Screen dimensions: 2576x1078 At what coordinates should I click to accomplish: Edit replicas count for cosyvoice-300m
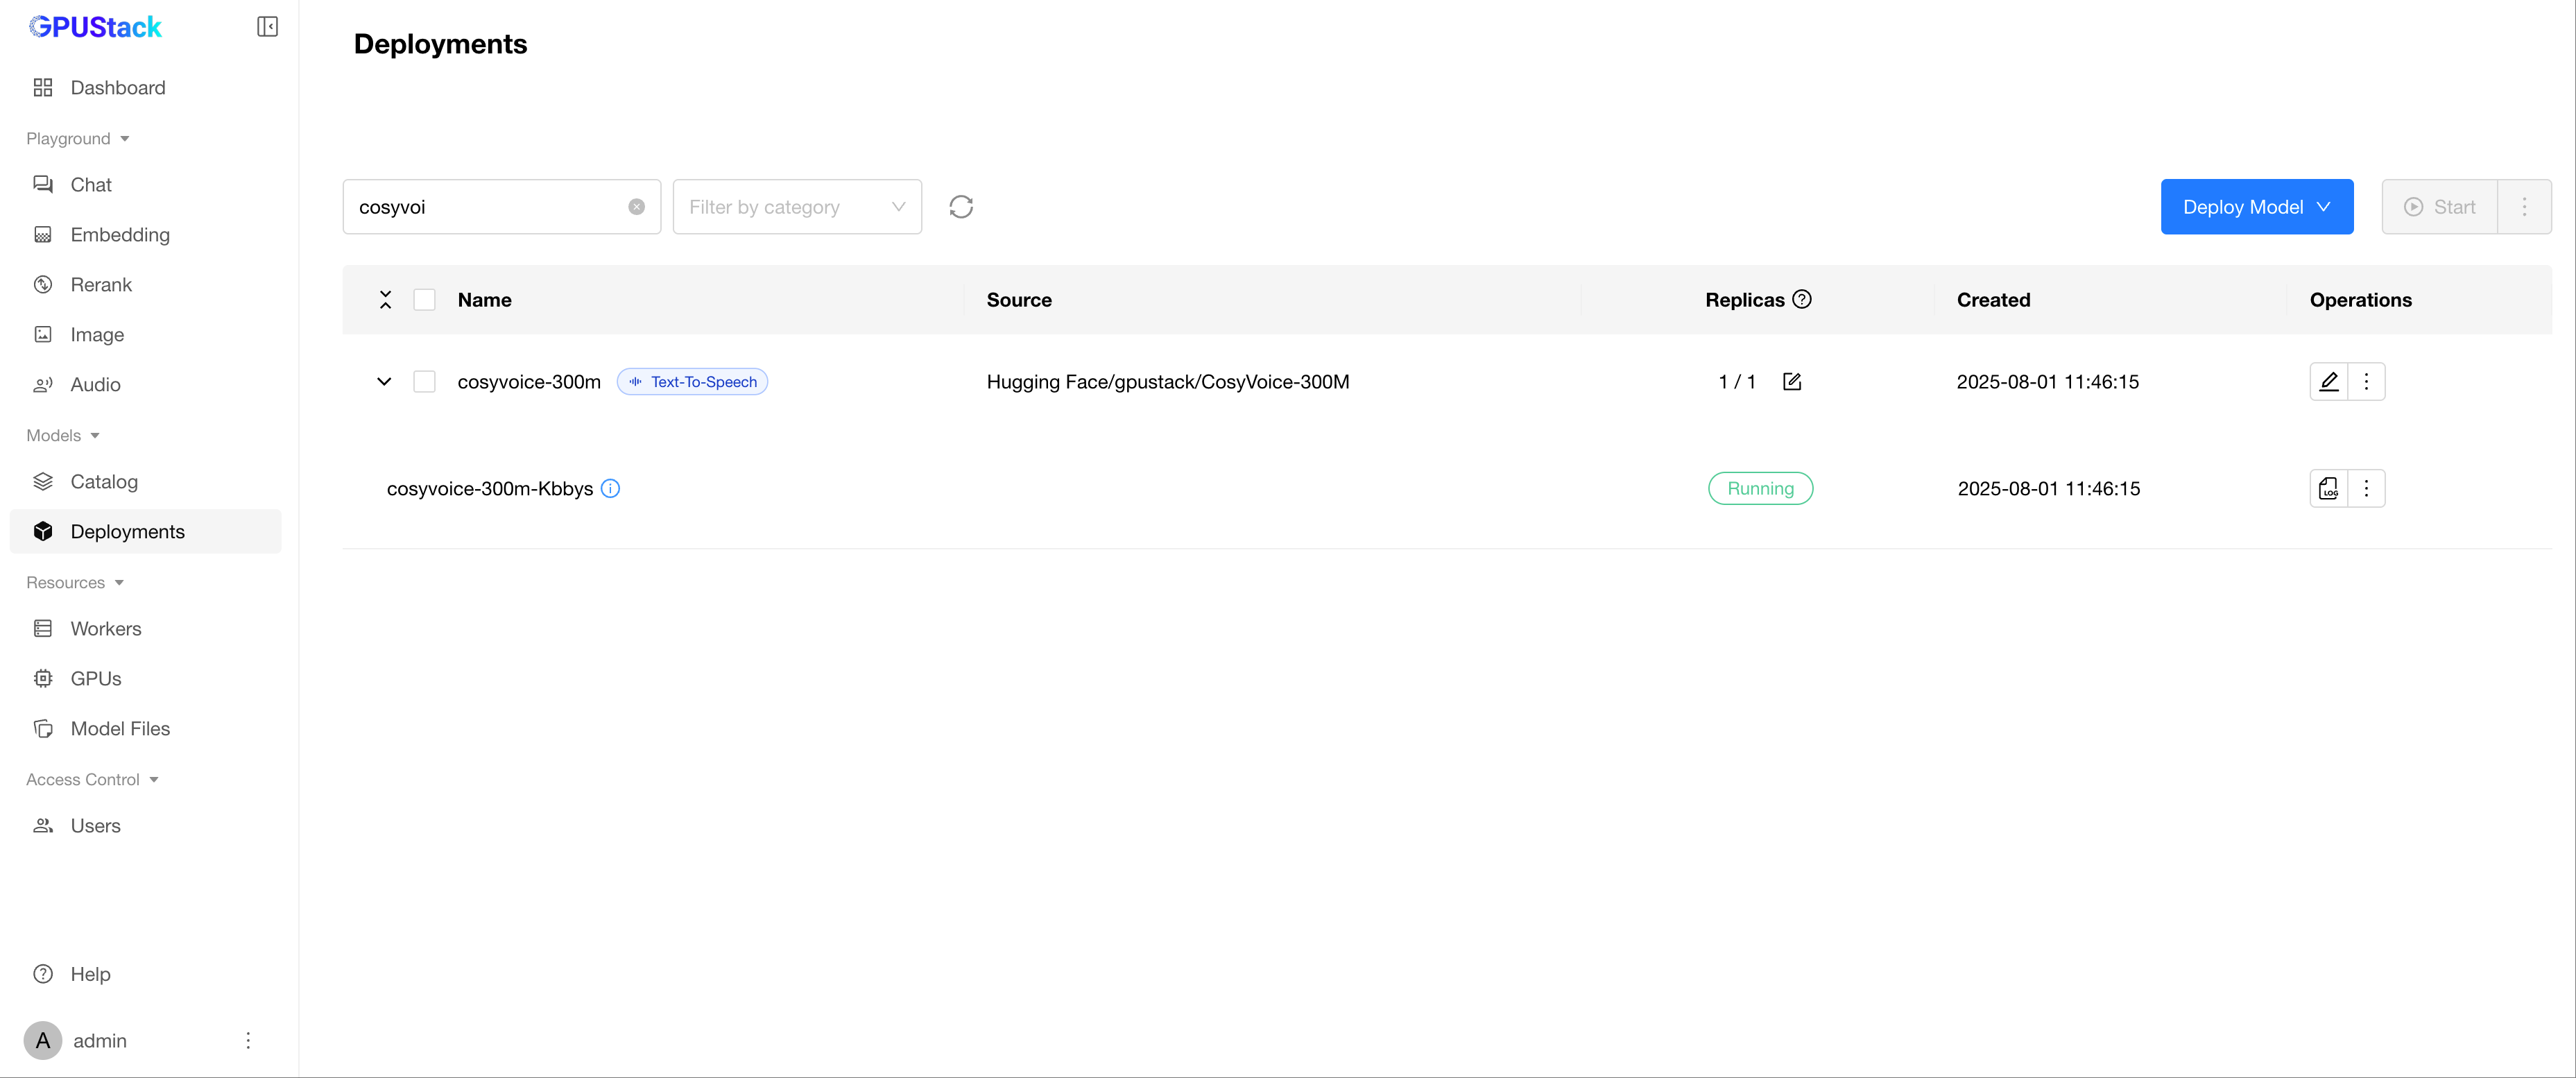pos(1791,382)
